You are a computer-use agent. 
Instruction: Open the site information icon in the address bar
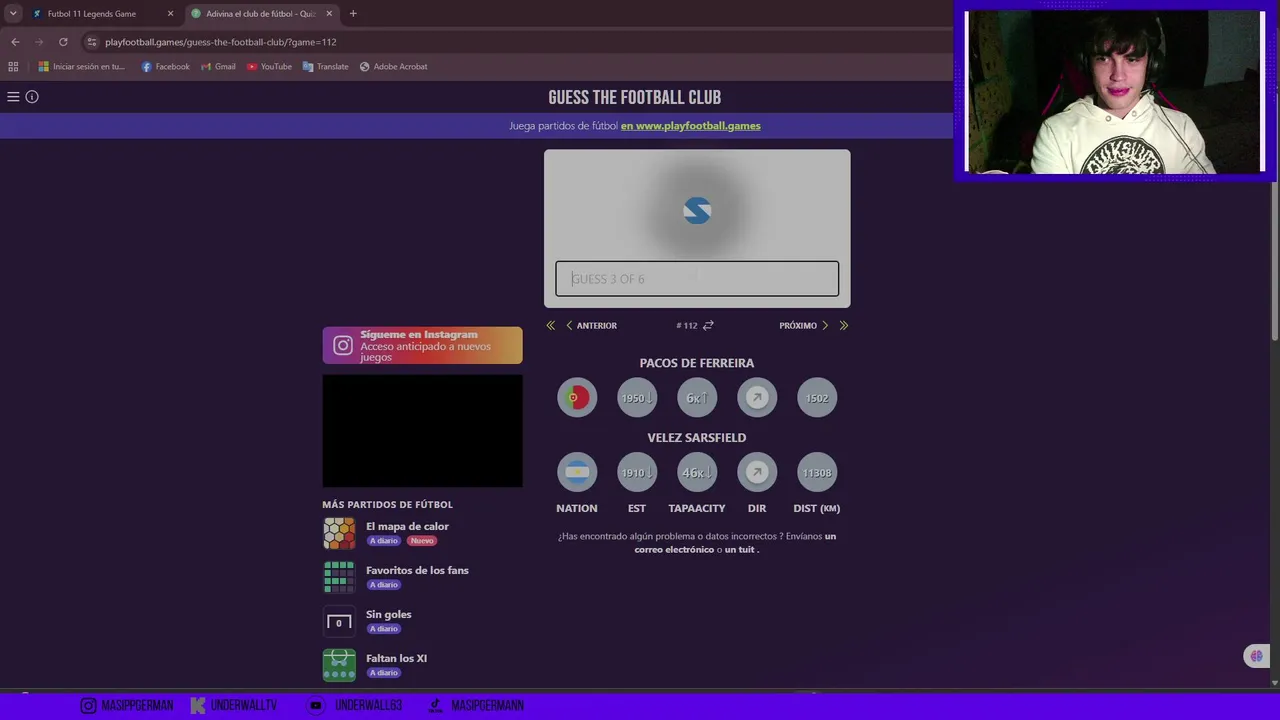[x=92, y=42]
